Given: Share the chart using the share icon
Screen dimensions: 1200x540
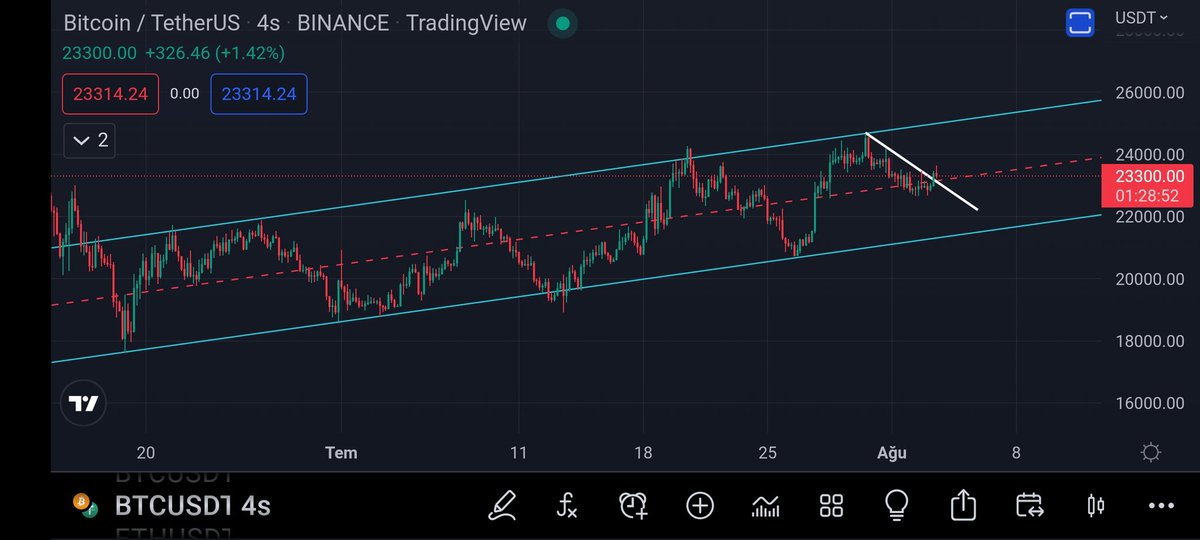Looking at the screenshot, I should pos(963,505).
